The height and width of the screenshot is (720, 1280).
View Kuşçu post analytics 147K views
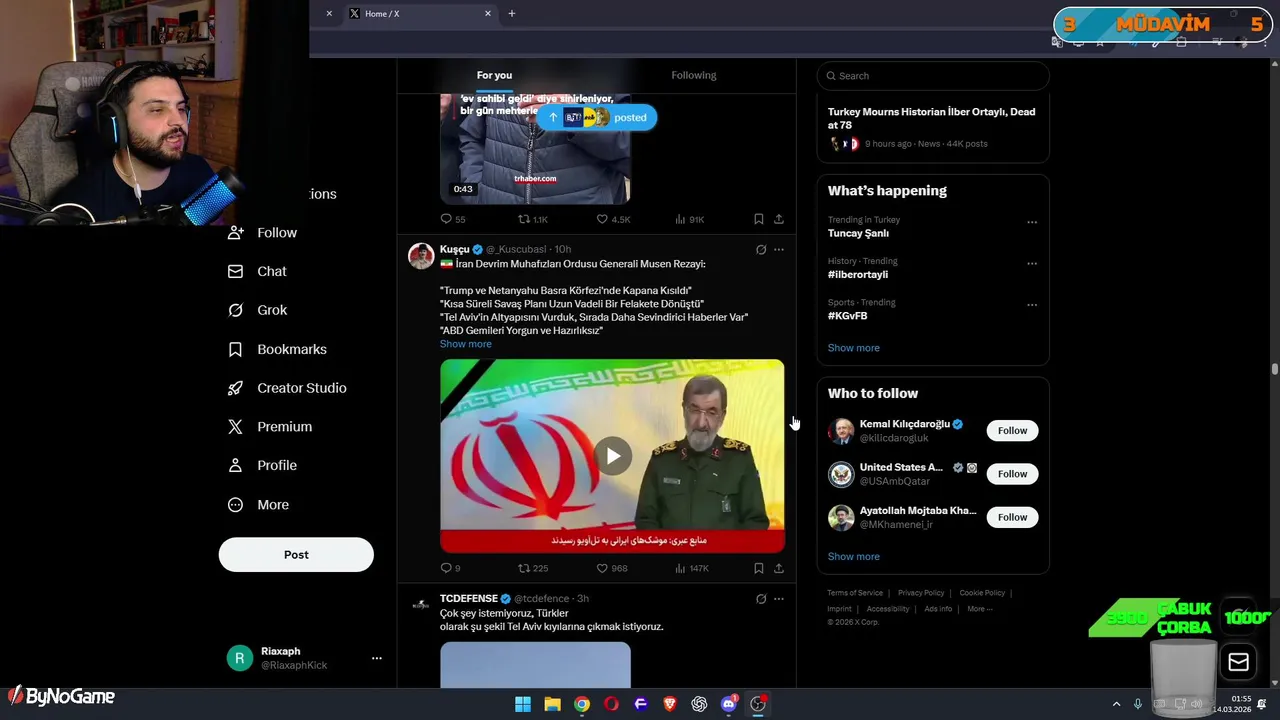click(691, 568)
